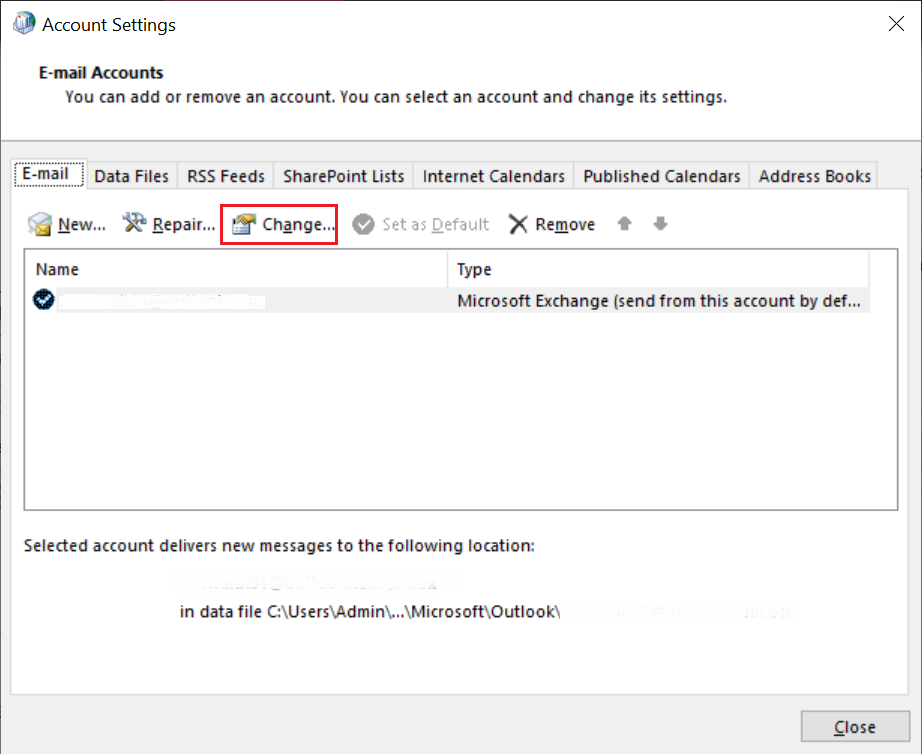Click the Set as Default checkmark icon
Viewport: 922px width, 754px height.
click(x=363, y=224)
